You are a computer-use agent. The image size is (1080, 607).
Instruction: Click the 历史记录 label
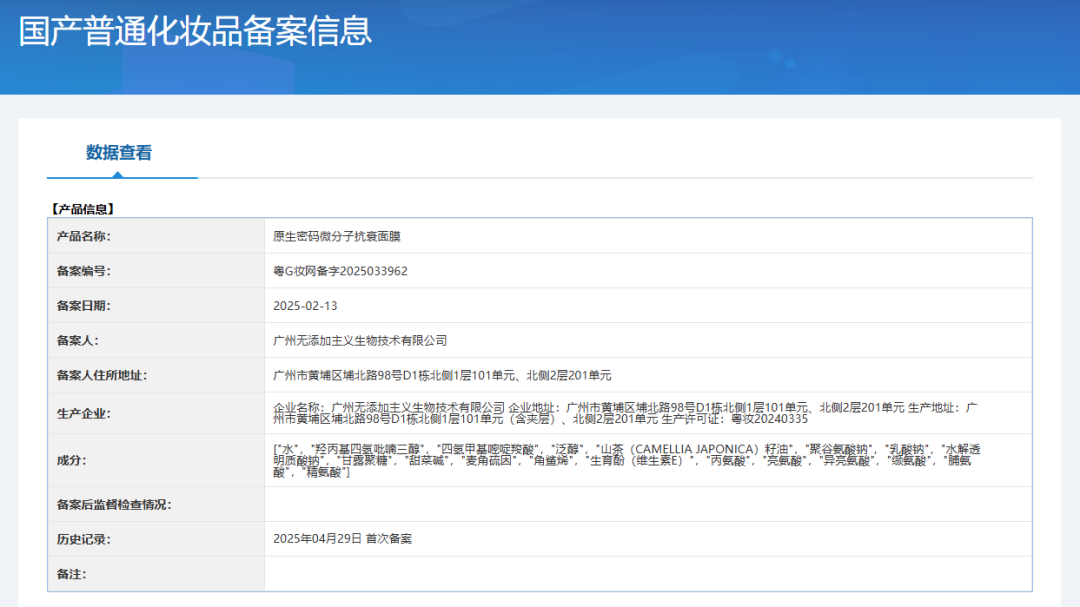[83, 539]
